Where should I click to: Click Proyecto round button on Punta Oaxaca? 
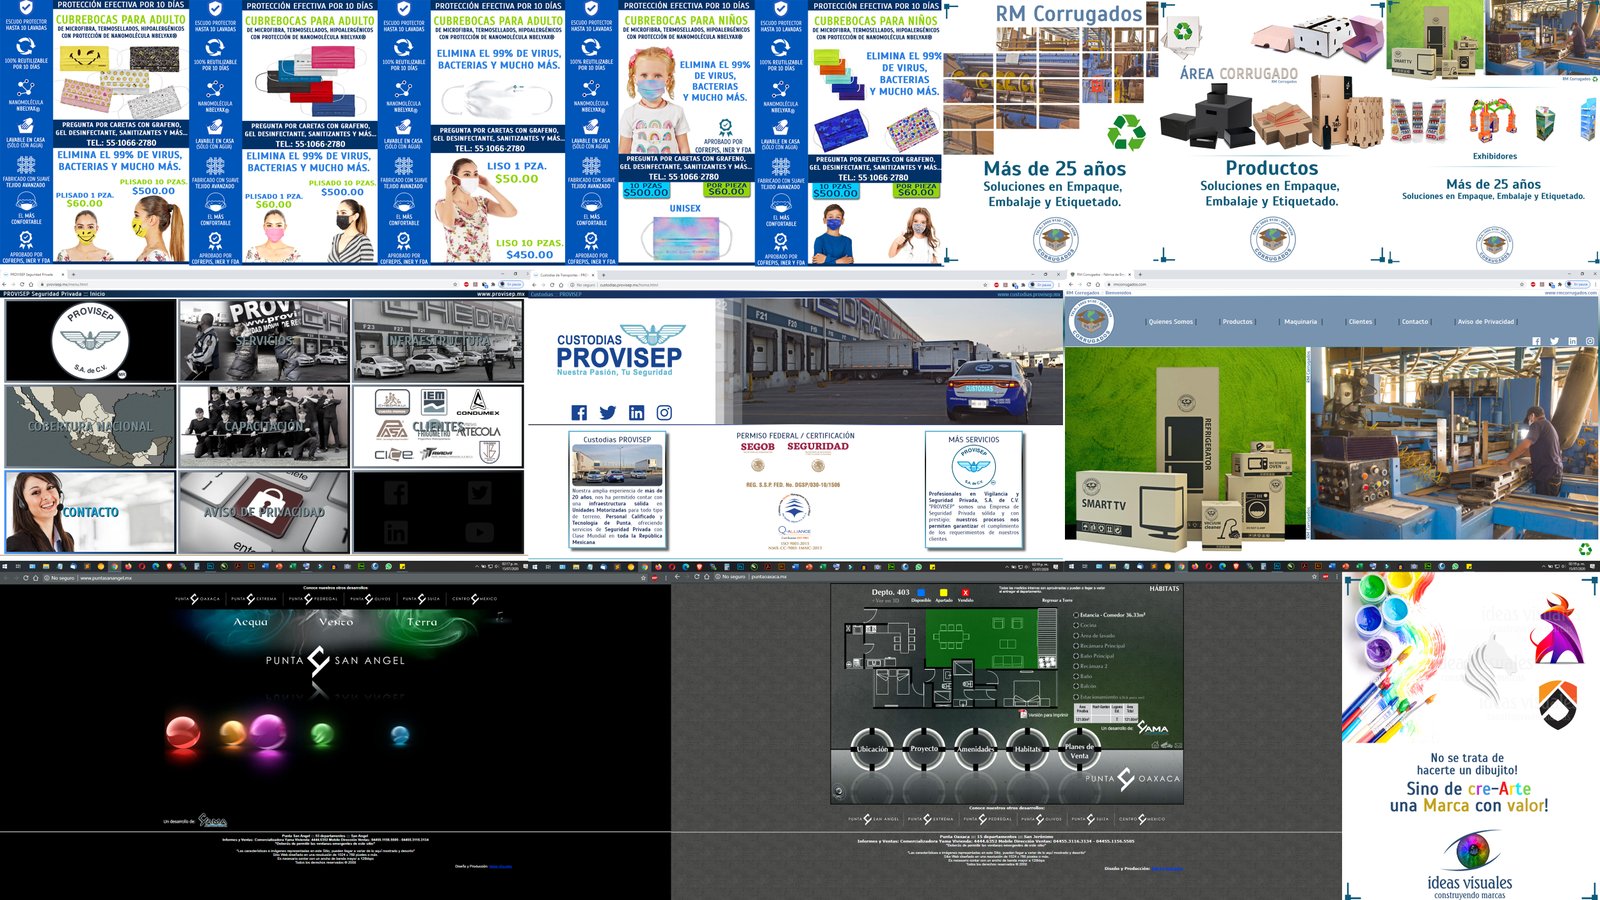tap(924, 748)
